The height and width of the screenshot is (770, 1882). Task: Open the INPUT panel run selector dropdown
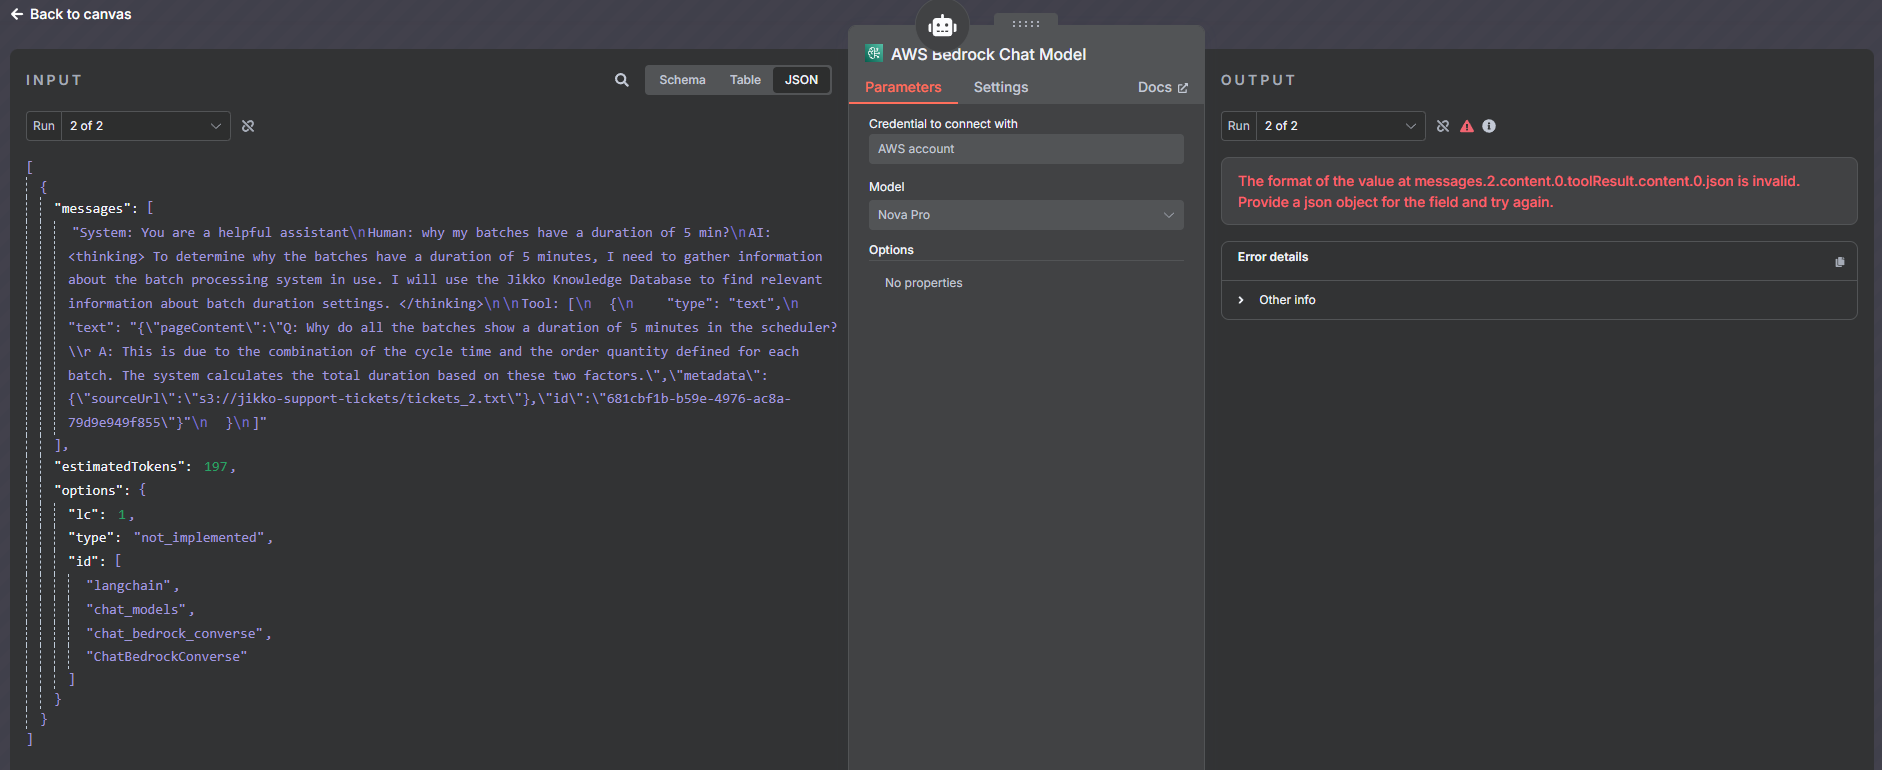point(145,126)
